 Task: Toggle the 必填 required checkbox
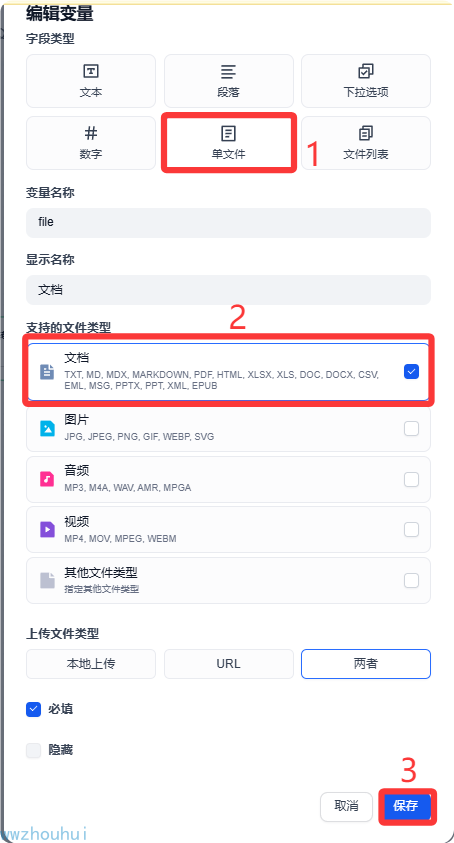coord(33,710)
